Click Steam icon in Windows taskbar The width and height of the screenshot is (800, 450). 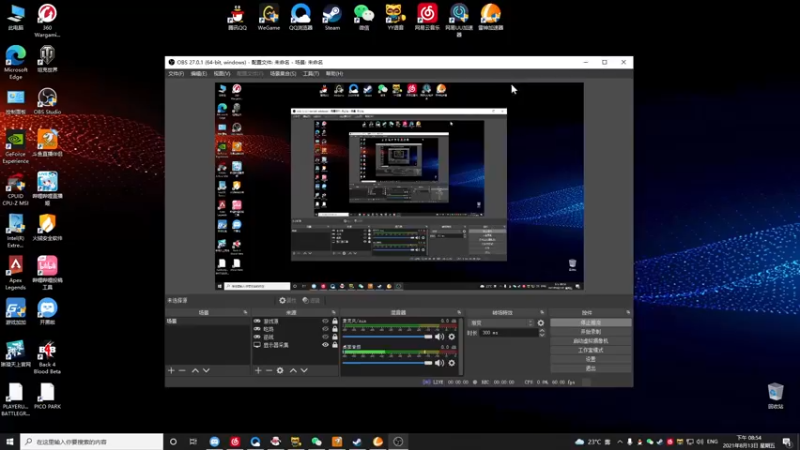tap(357, 442)
